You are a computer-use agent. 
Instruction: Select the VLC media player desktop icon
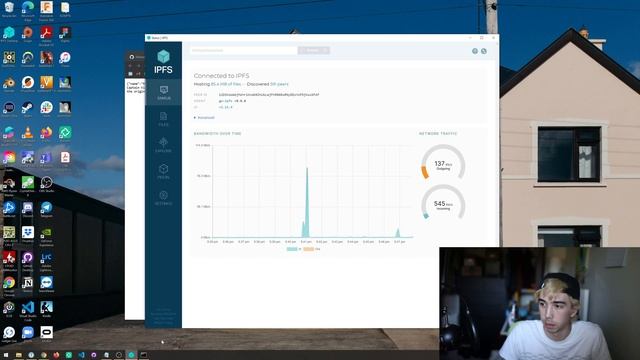[27, 135]
